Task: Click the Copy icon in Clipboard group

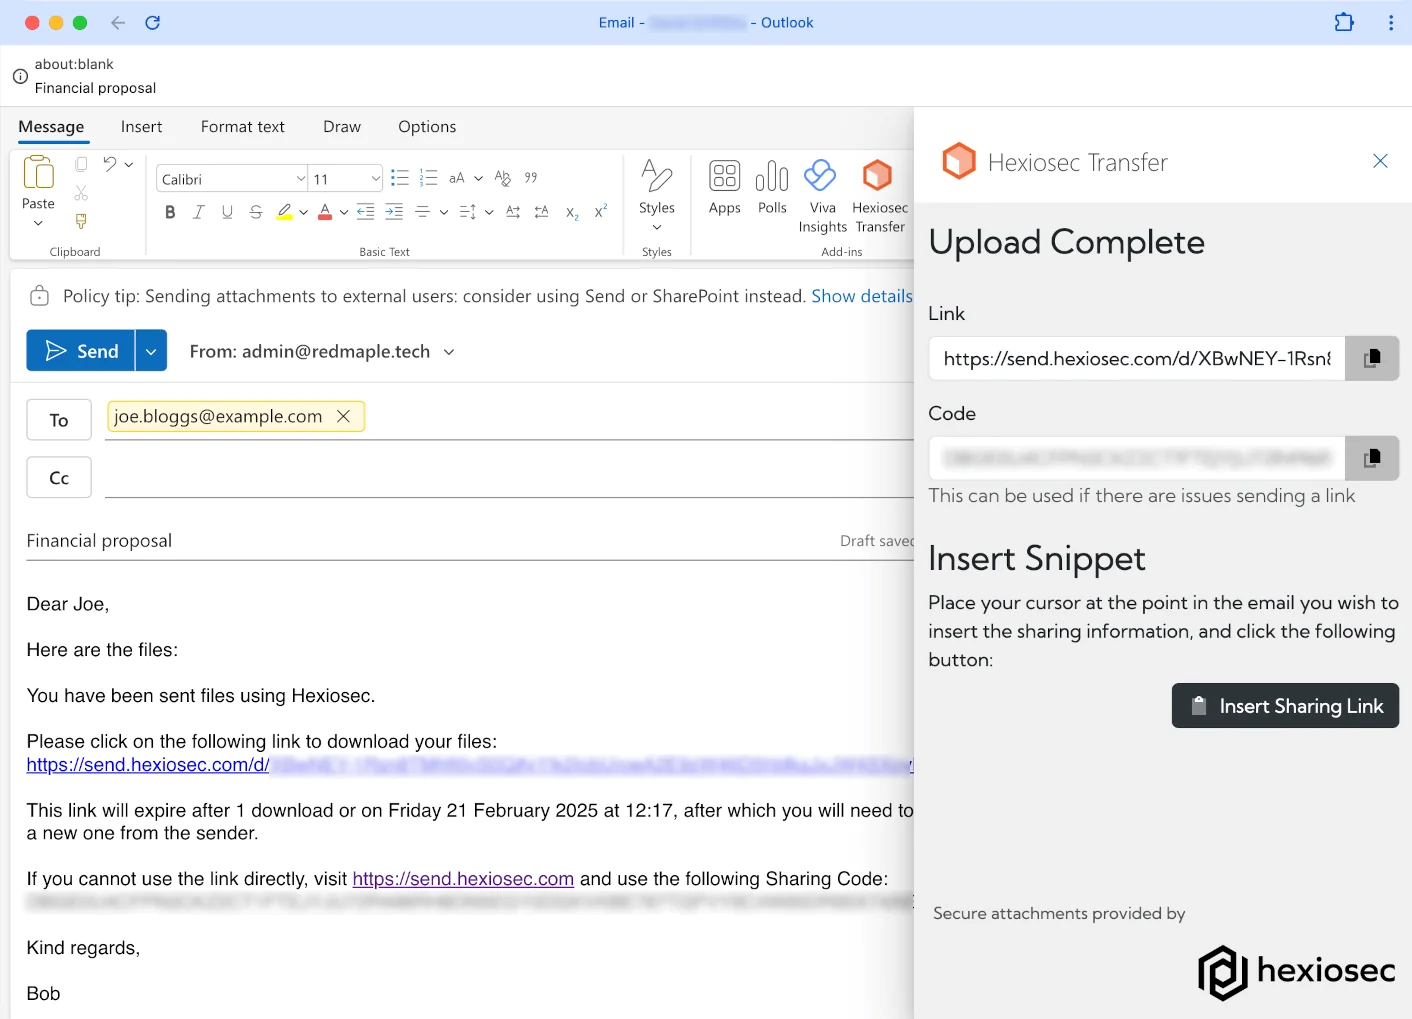Action: coord(81,164)
